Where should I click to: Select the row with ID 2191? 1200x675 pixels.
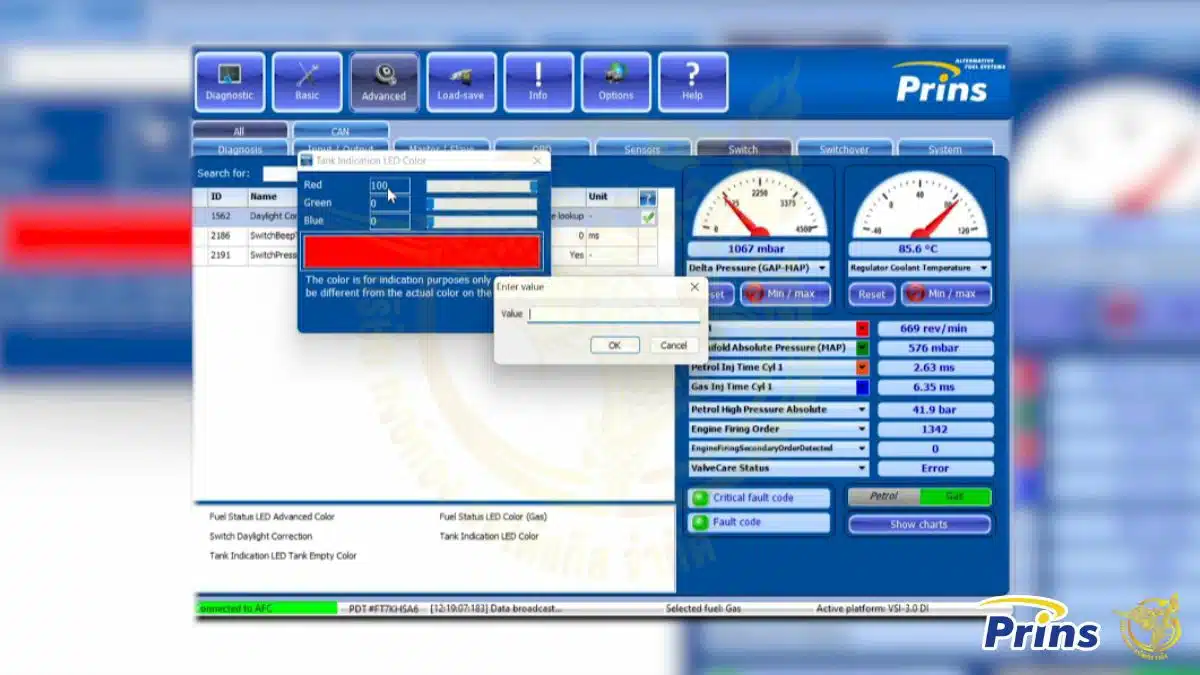425,255
